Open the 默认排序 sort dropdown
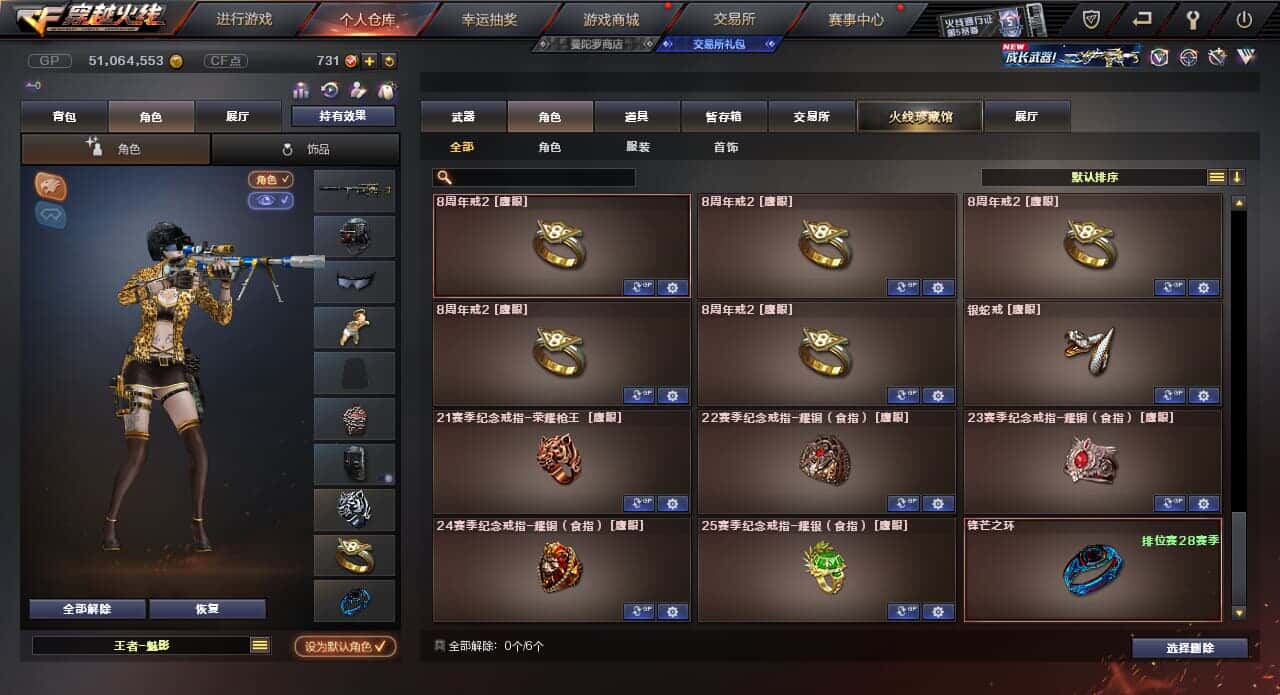The image size is (1280, 695). coord(1094,177)
